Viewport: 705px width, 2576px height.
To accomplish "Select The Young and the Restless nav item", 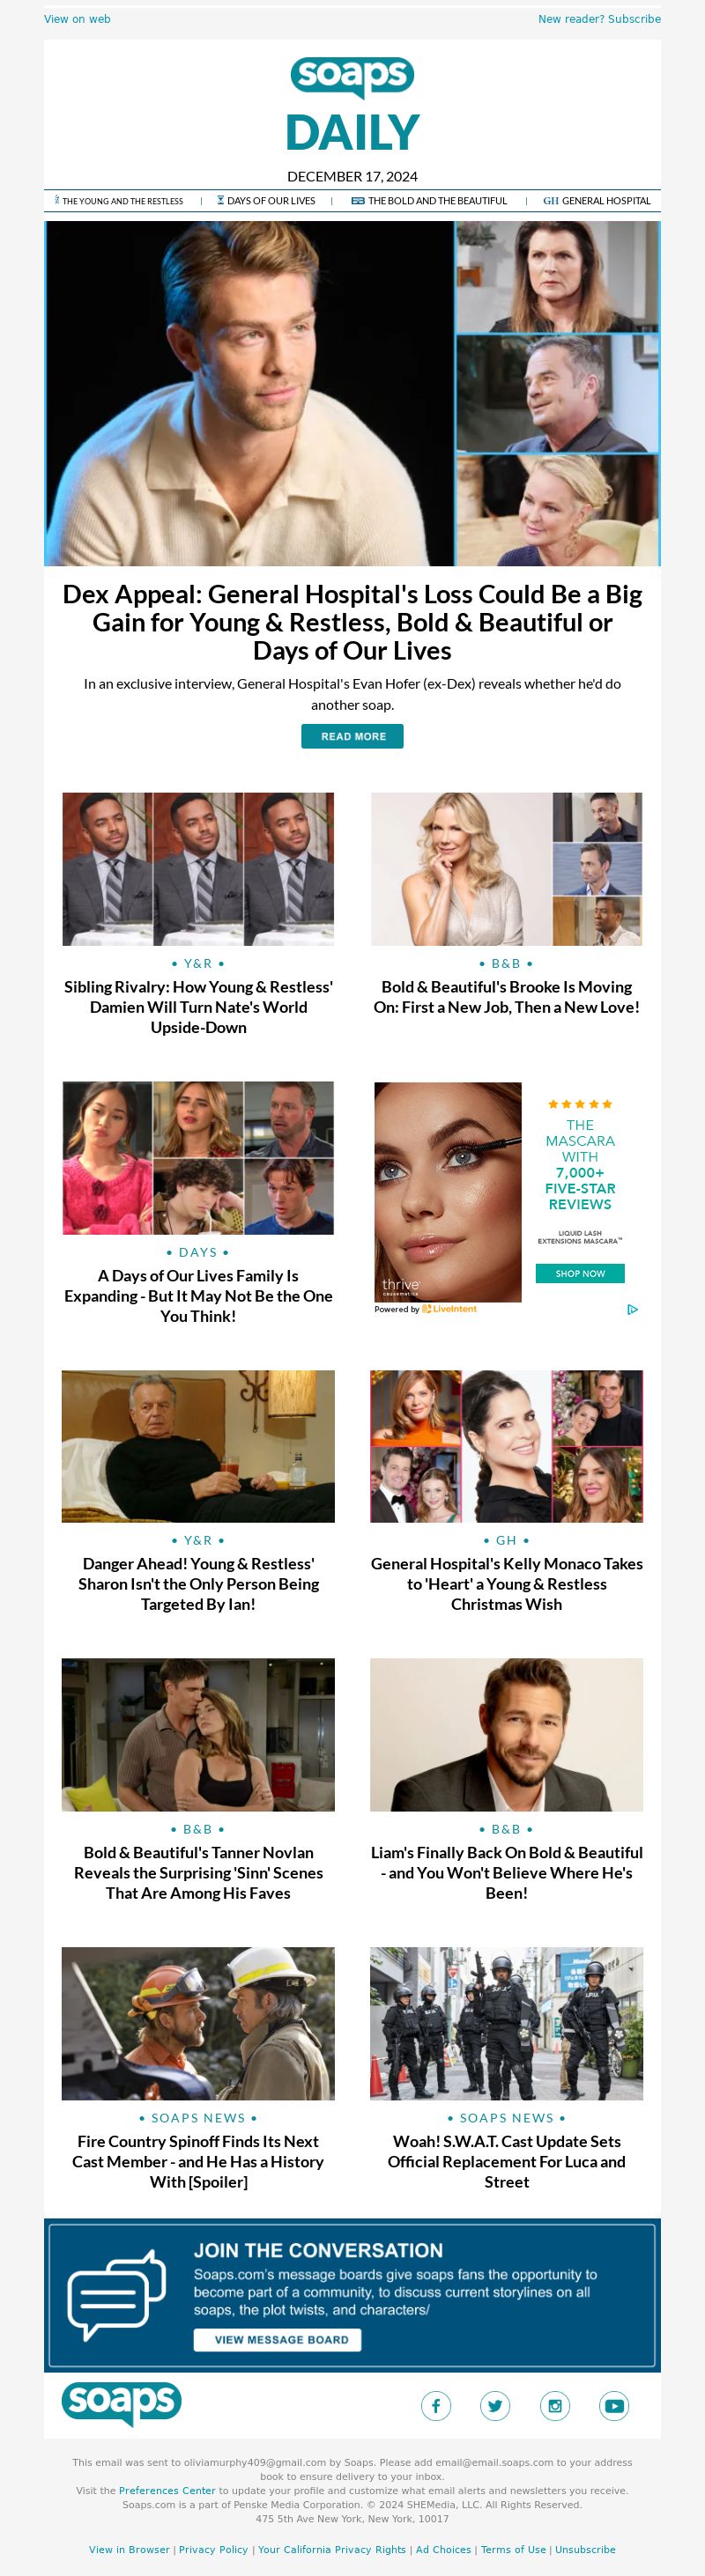I will point(119,201).
